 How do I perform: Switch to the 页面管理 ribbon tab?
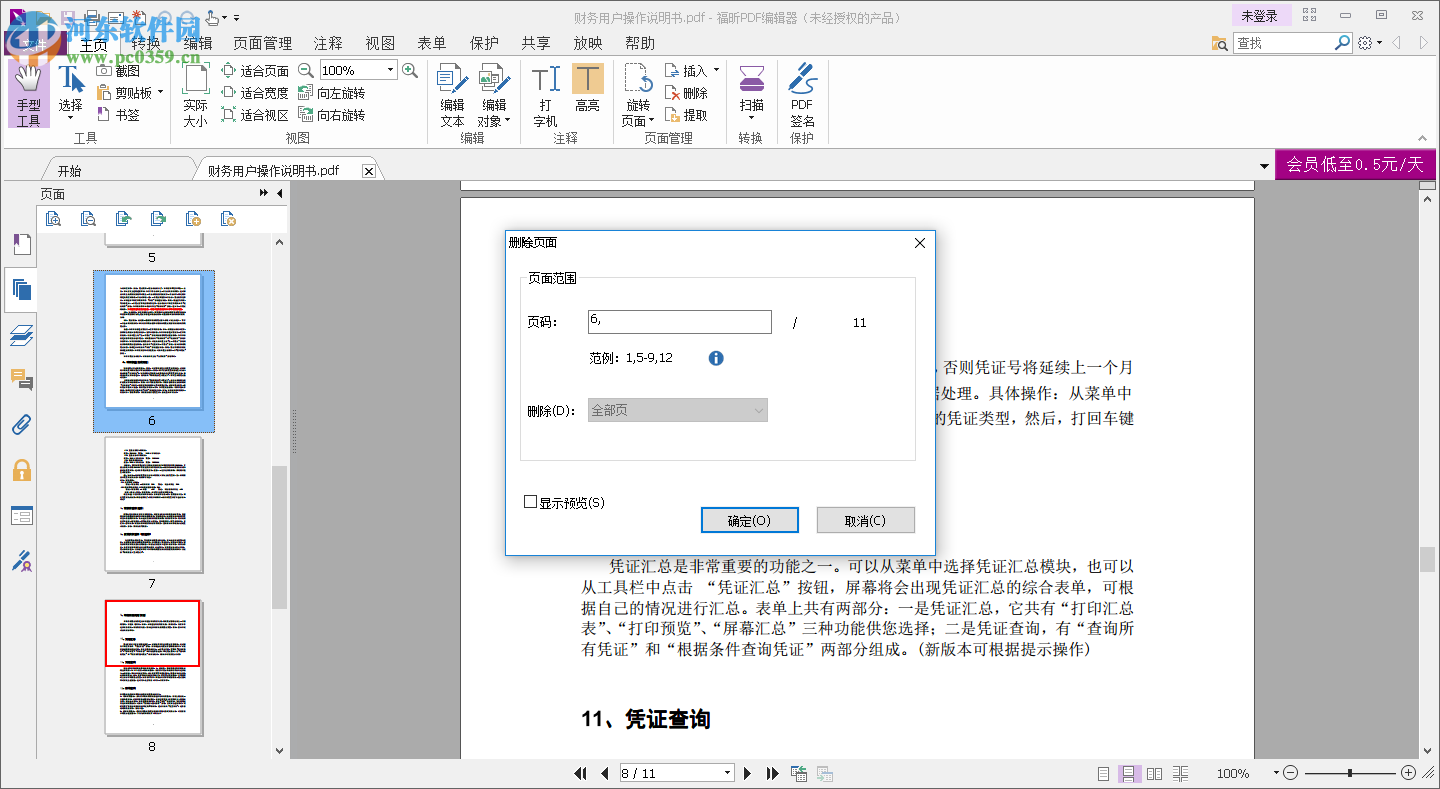point(262,43)
